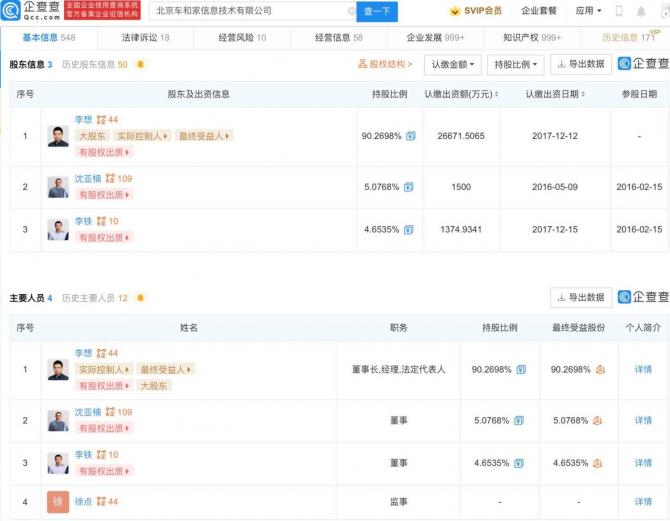Expand 有股权出质 tag under 李想 in shareholder table

coord(104,152)
